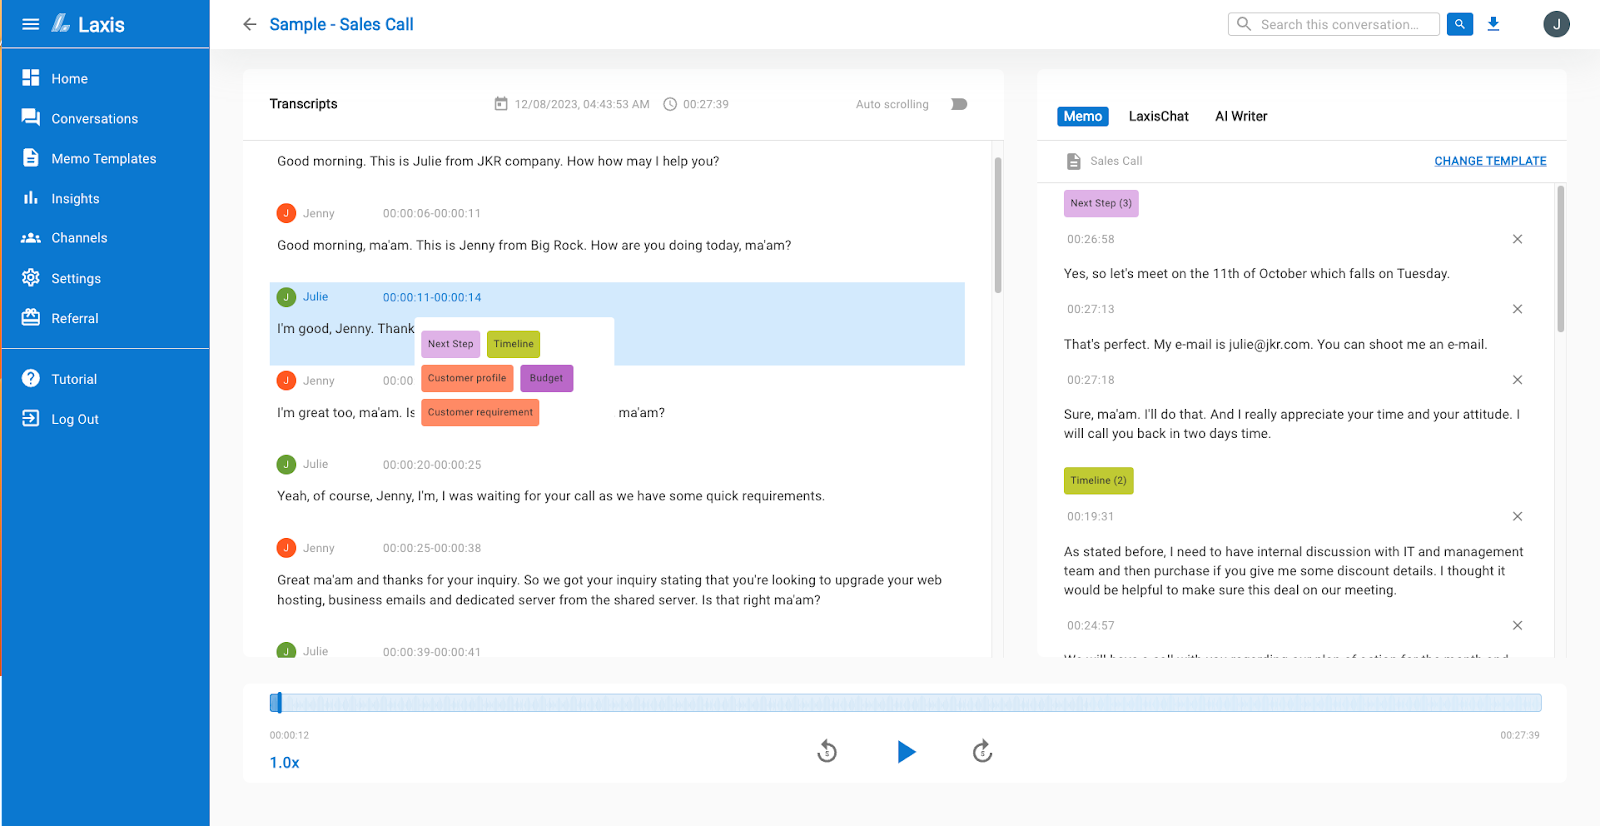Click the Insights bar chart icon
Screen dimensions: 1600x826
(x=31, y=198)
